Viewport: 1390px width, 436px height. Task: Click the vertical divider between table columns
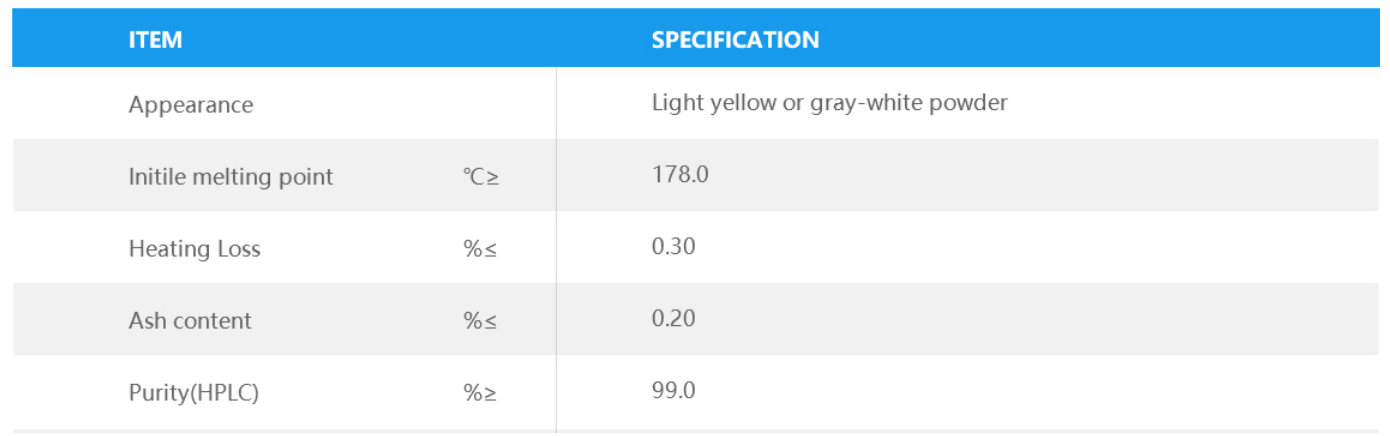click(556, 250)
